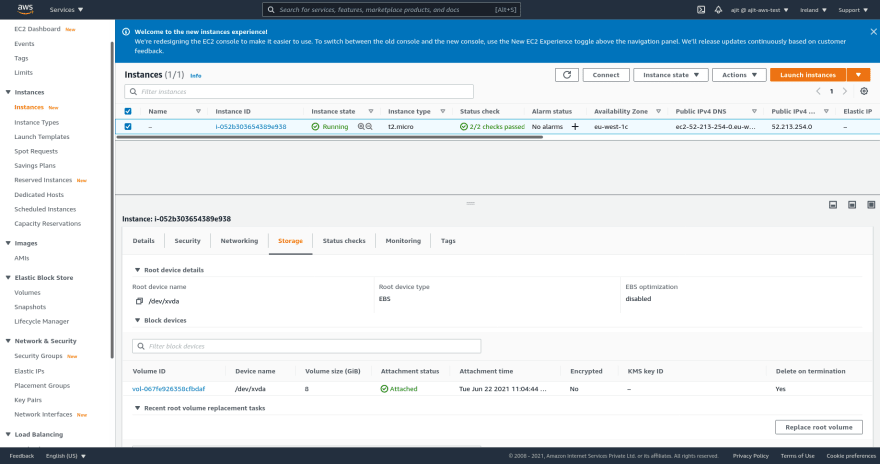Open EC2 Dashboard in the sidebar
This screenshot has width=880, height=464.
[37, 29]
